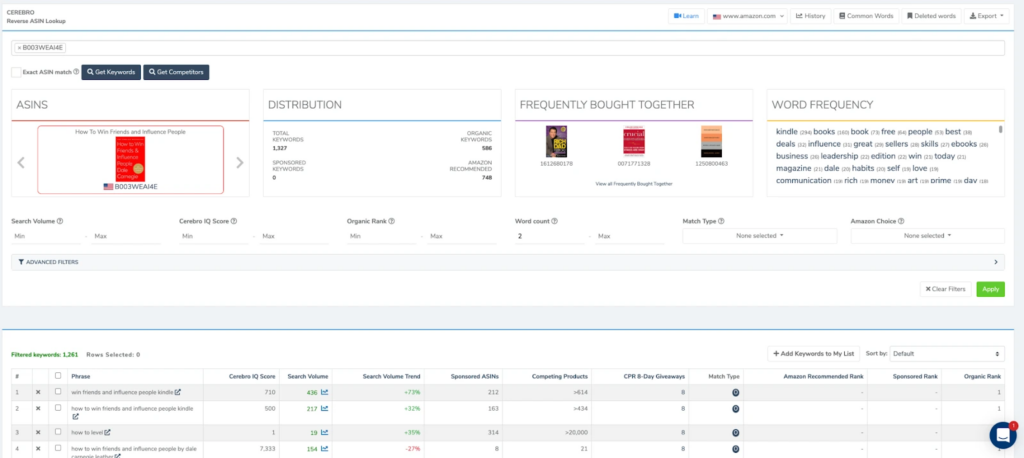This screenshot has height=458, width=1024.
Task: Click the Get Keywords button
Action: pyautogui.click(x=111, y=72)
